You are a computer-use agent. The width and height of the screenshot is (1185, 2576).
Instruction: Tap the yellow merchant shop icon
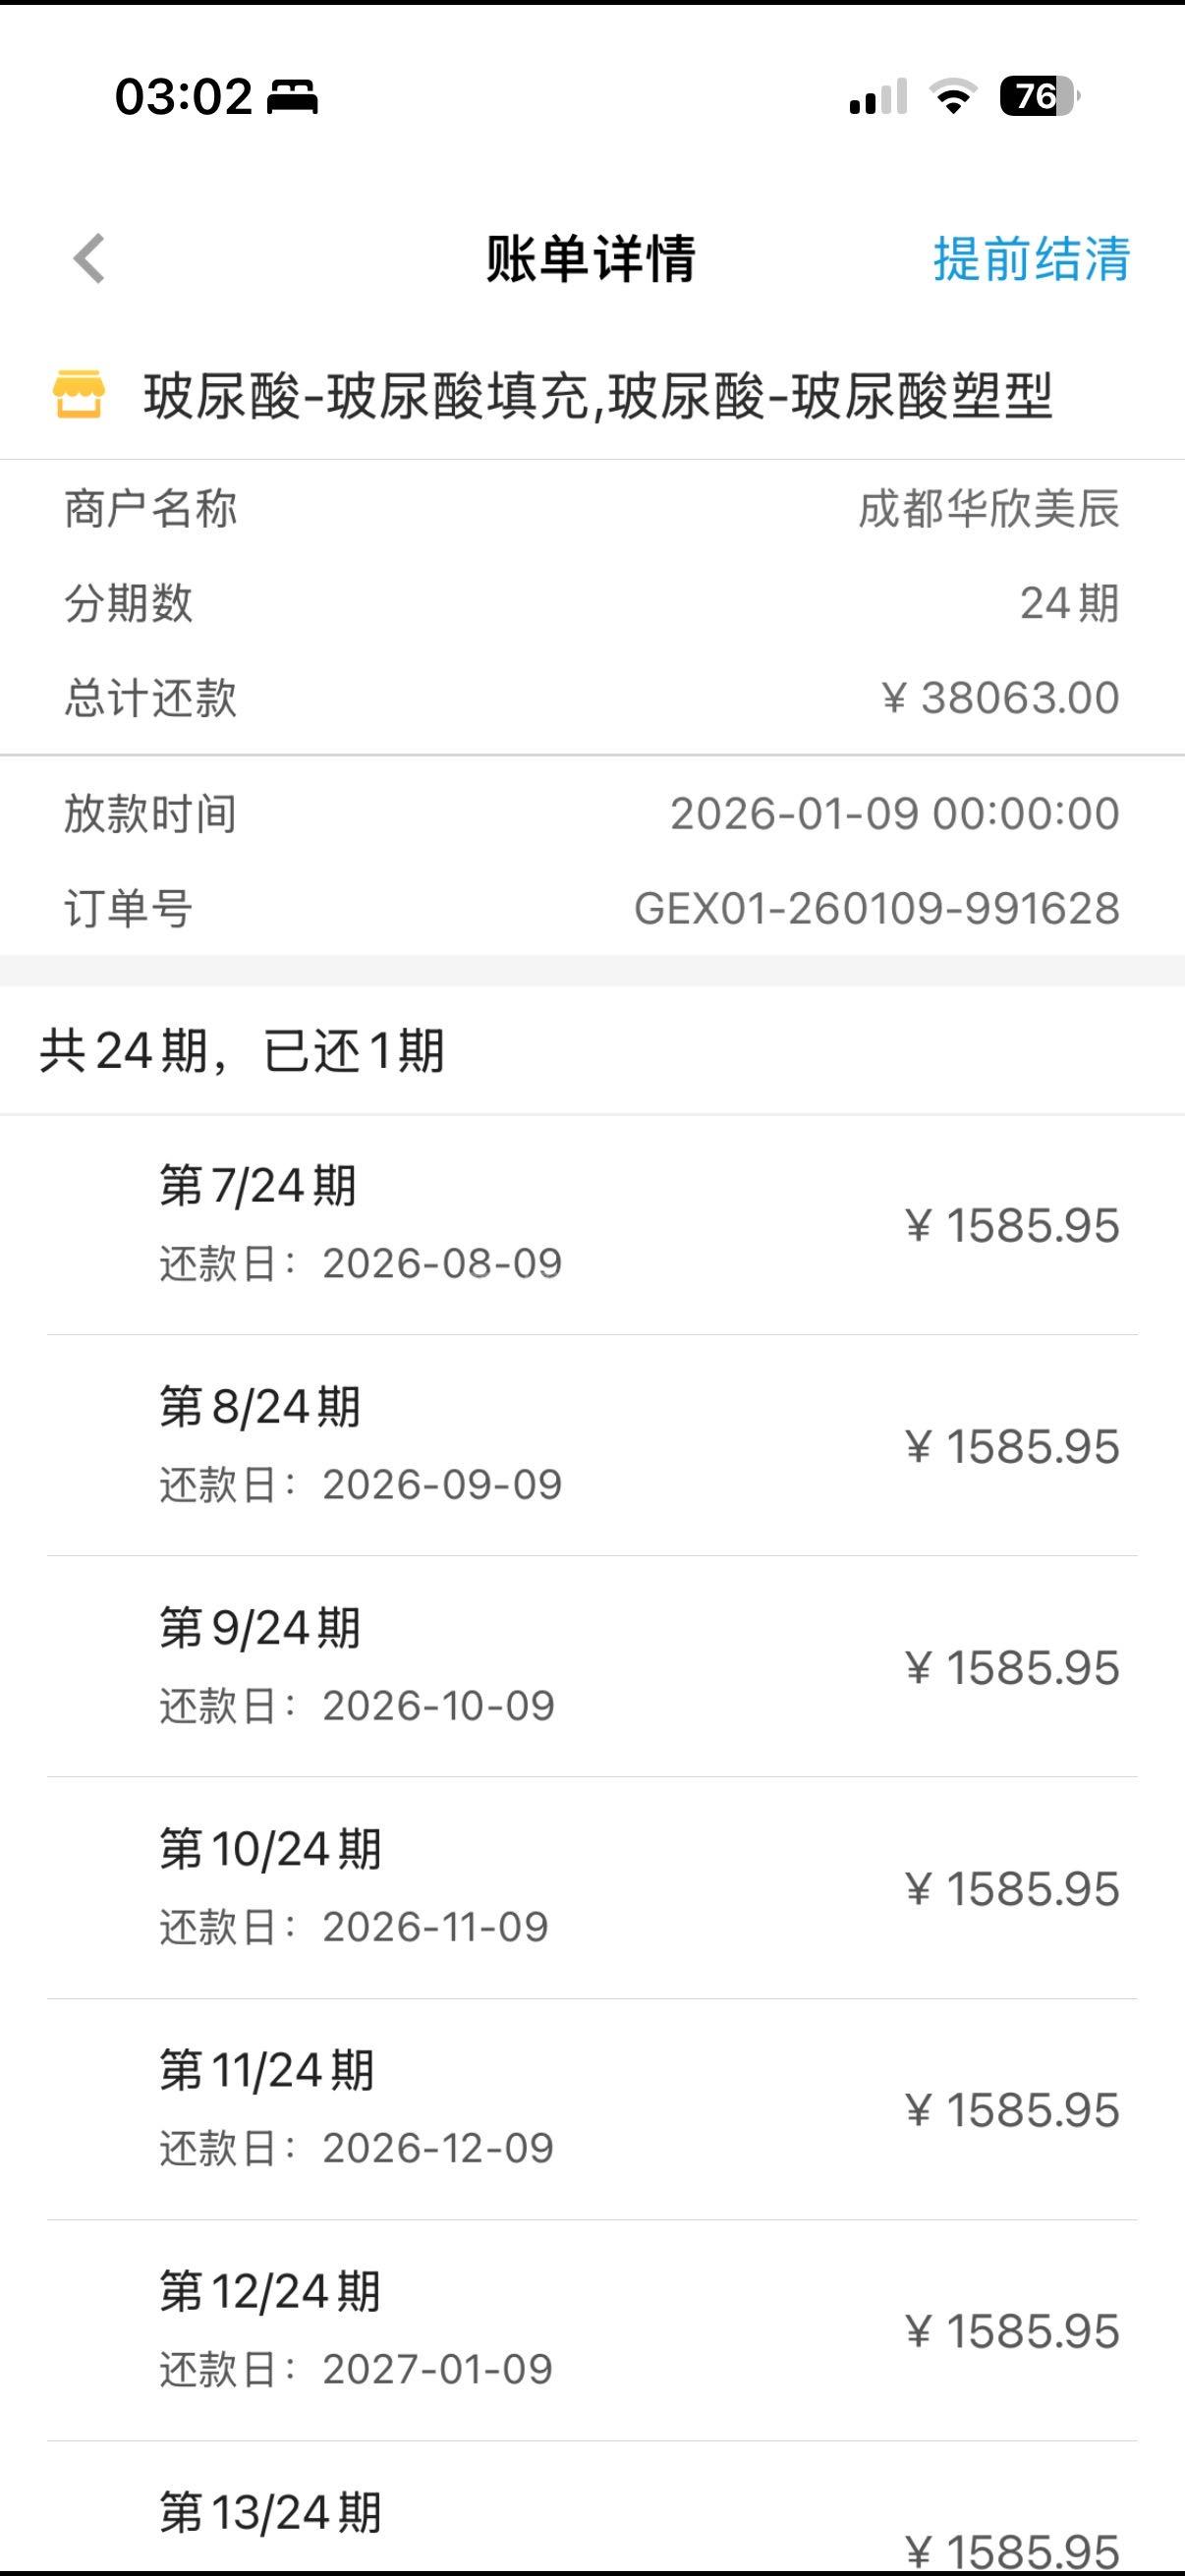pos(78,394)
